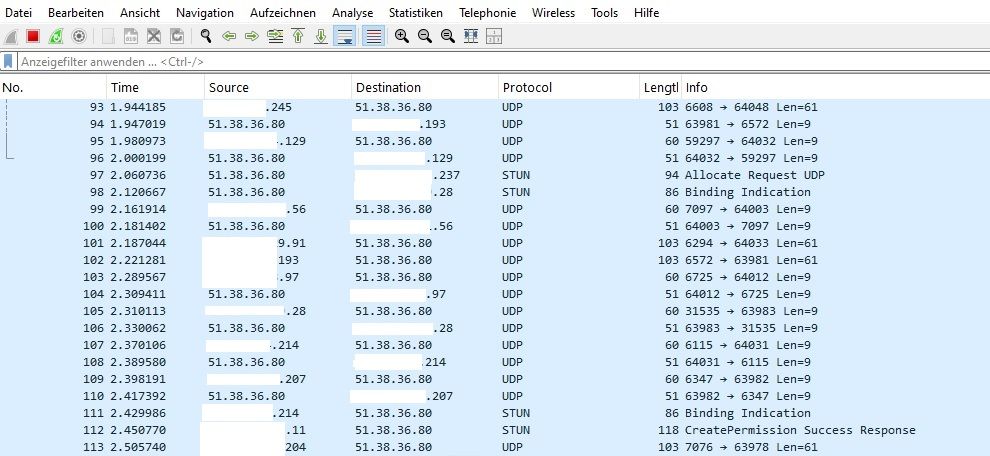
Task: Click the shark fin start capture icon
Action: tap(11, 37)
